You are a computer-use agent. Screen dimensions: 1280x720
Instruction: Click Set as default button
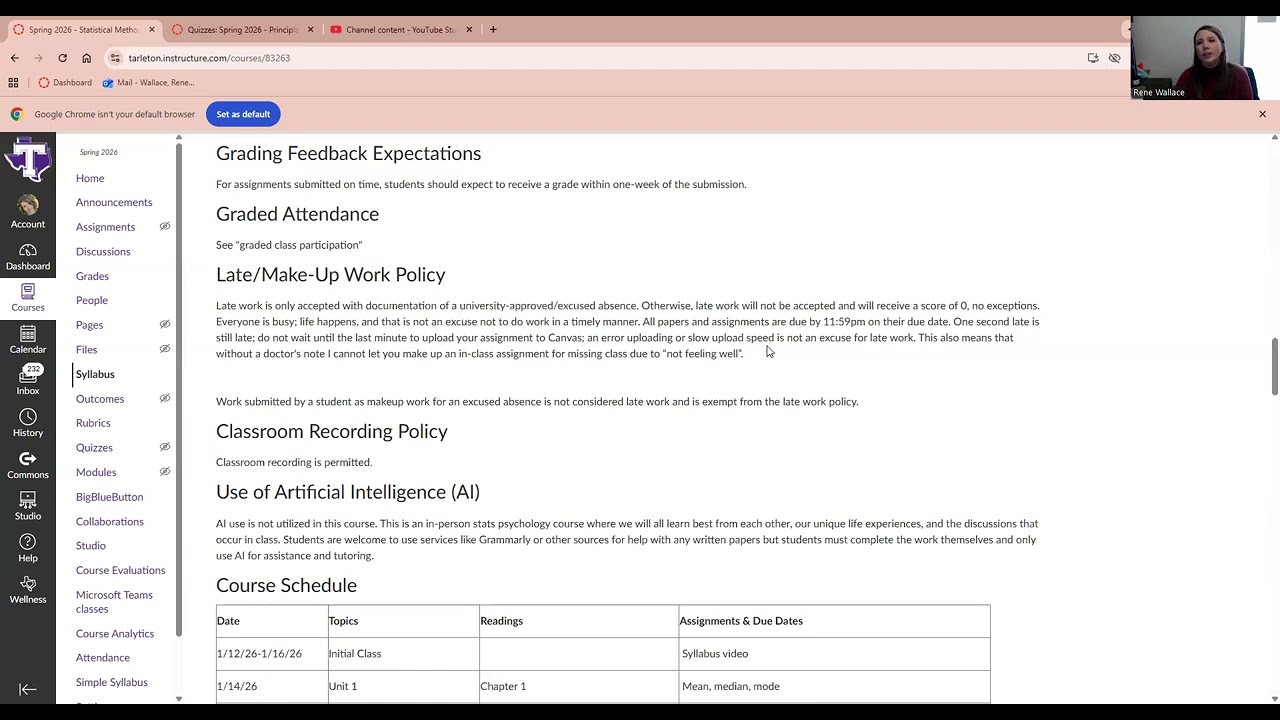point(243,114)
